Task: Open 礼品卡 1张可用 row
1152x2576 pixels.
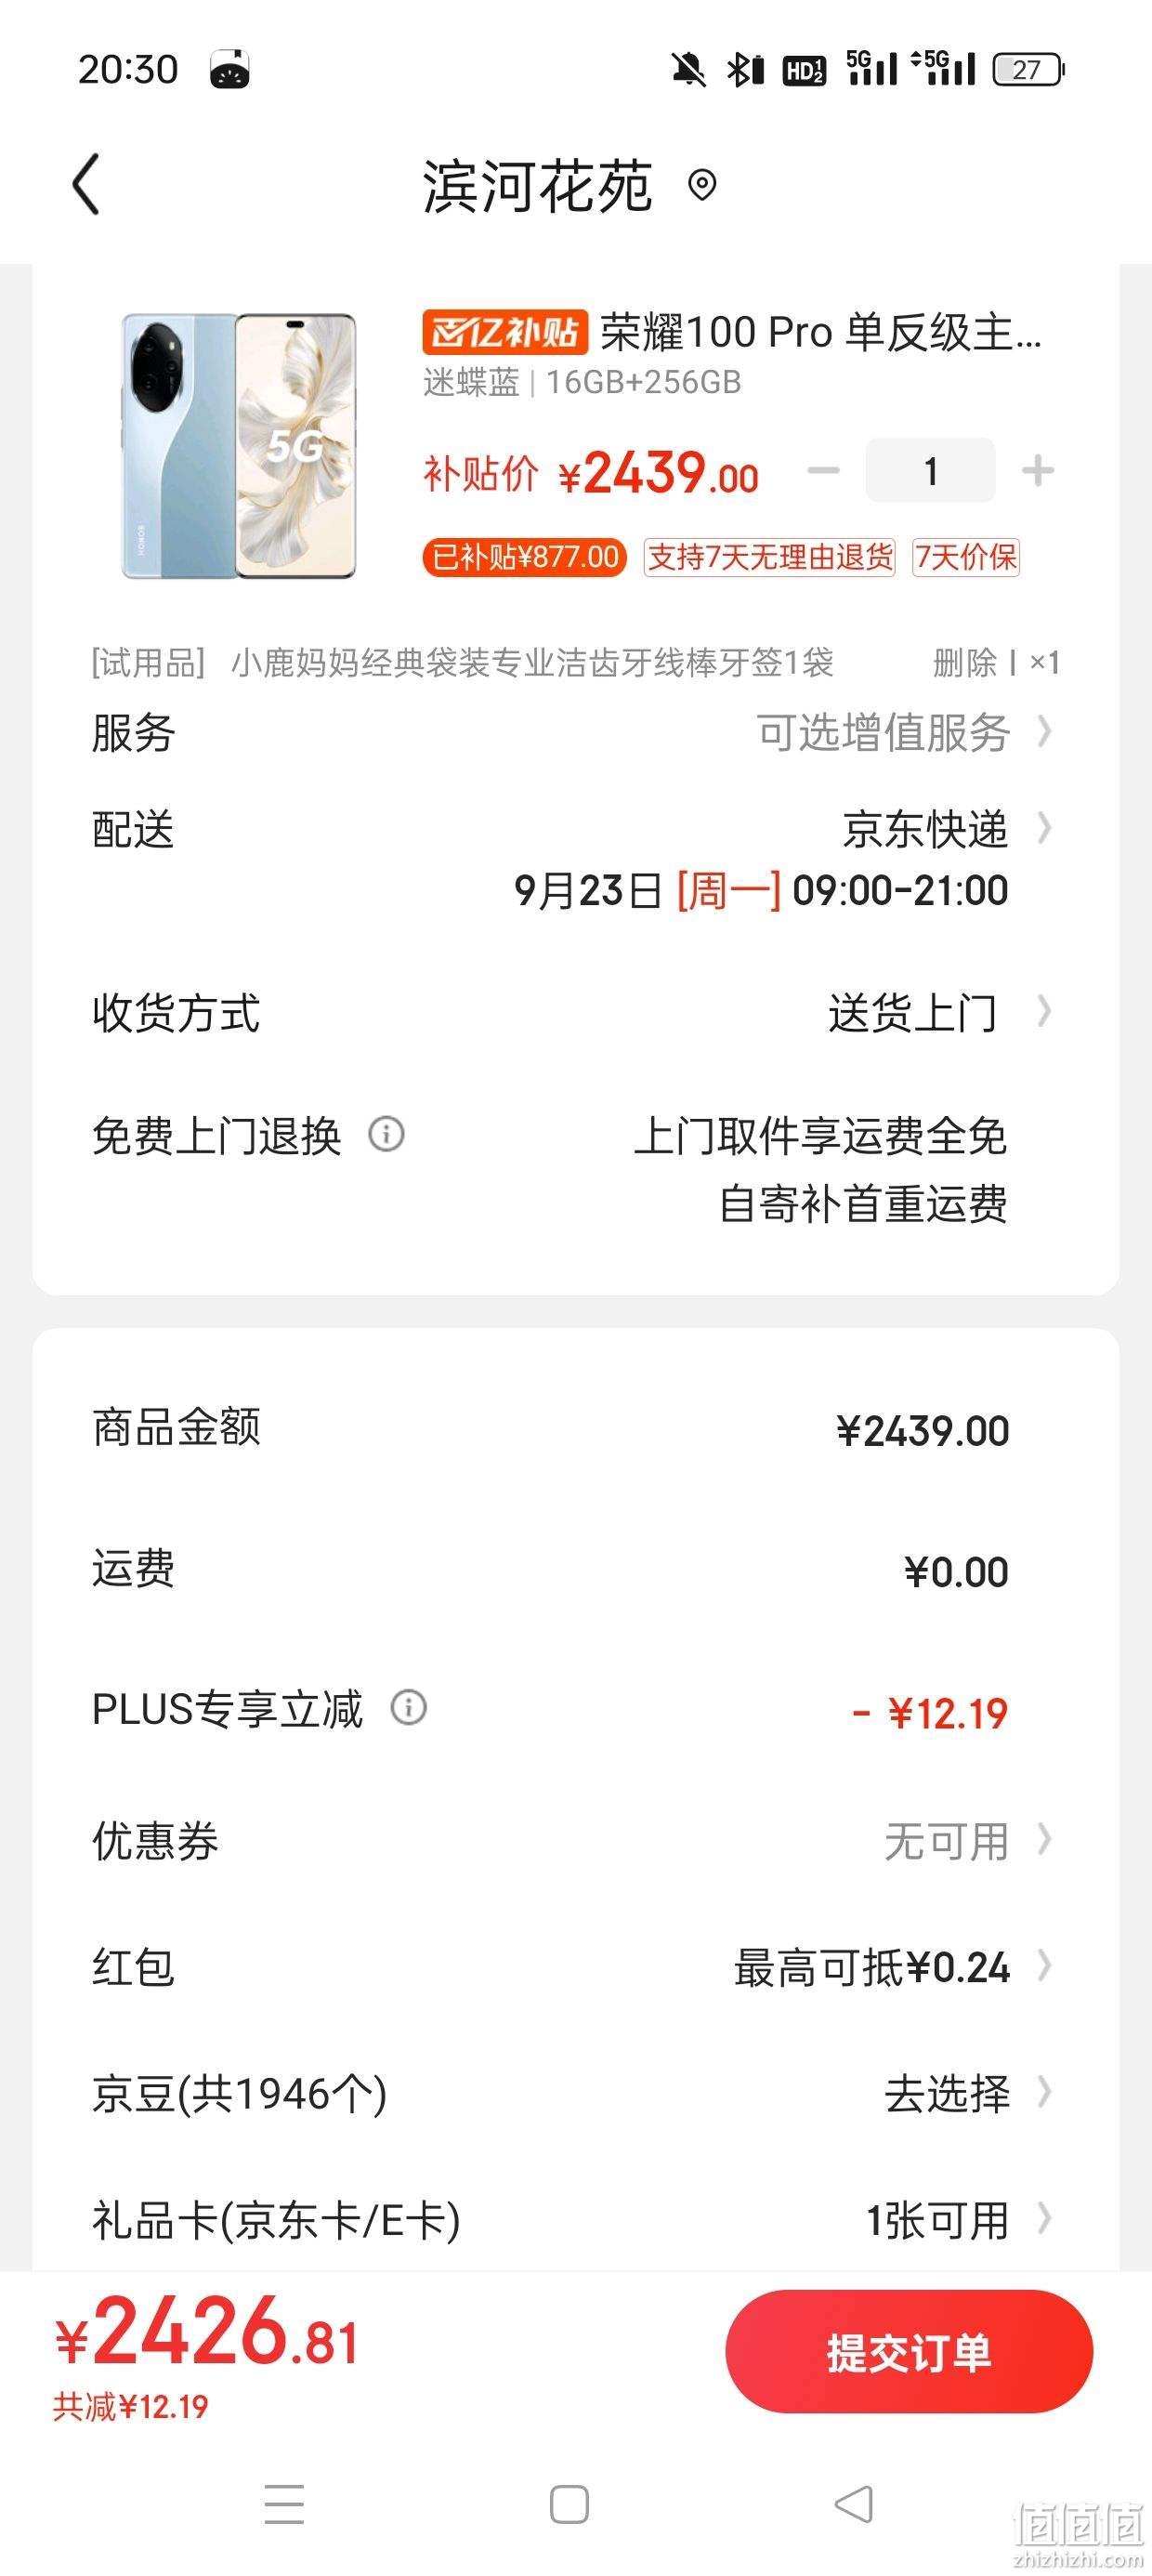Action: point(574,2220)
